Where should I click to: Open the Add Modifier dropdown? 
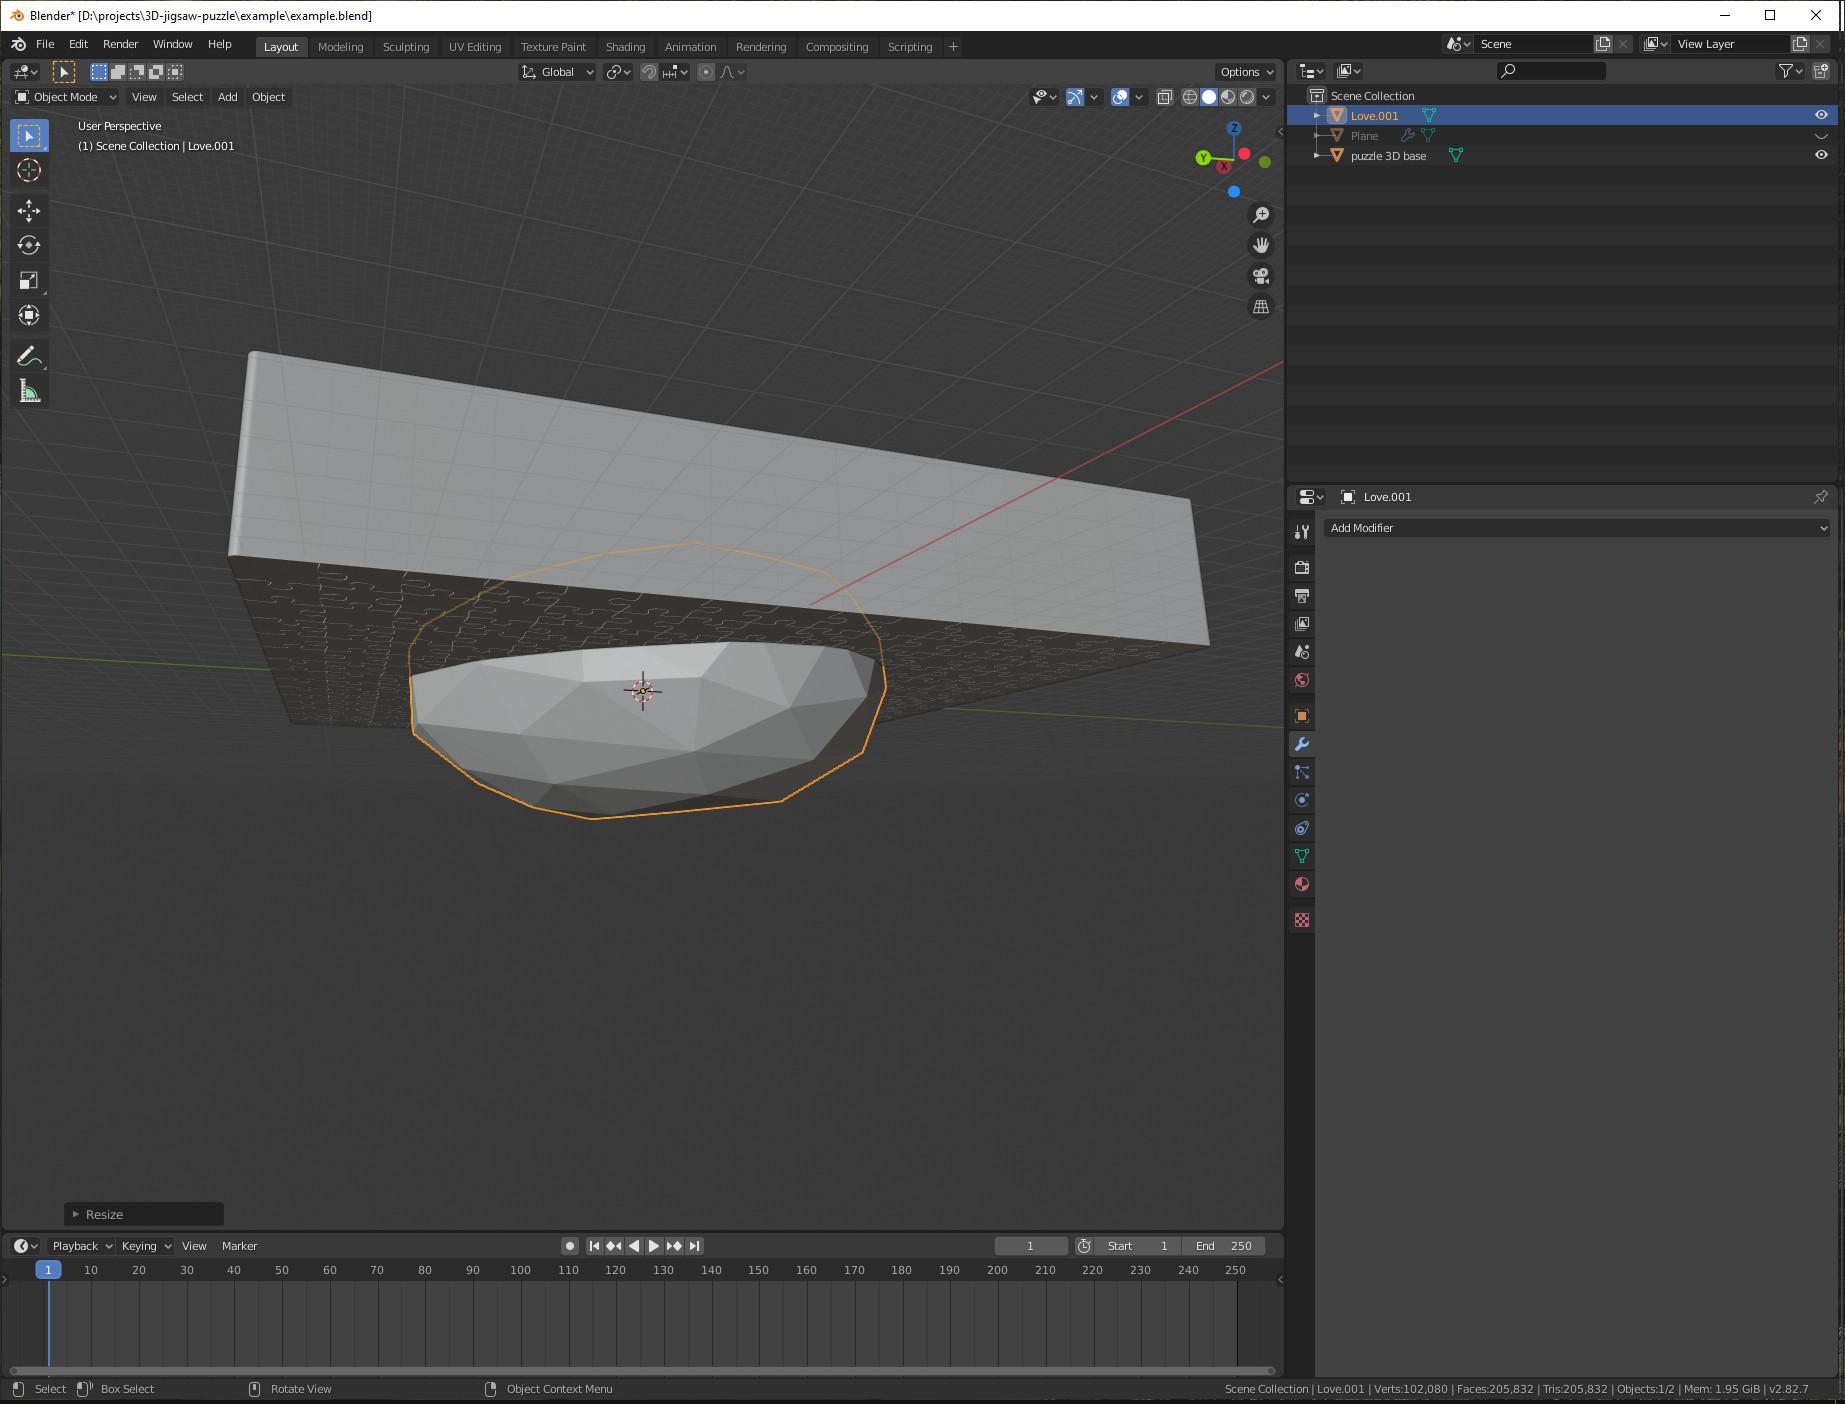coord(1576,528)
